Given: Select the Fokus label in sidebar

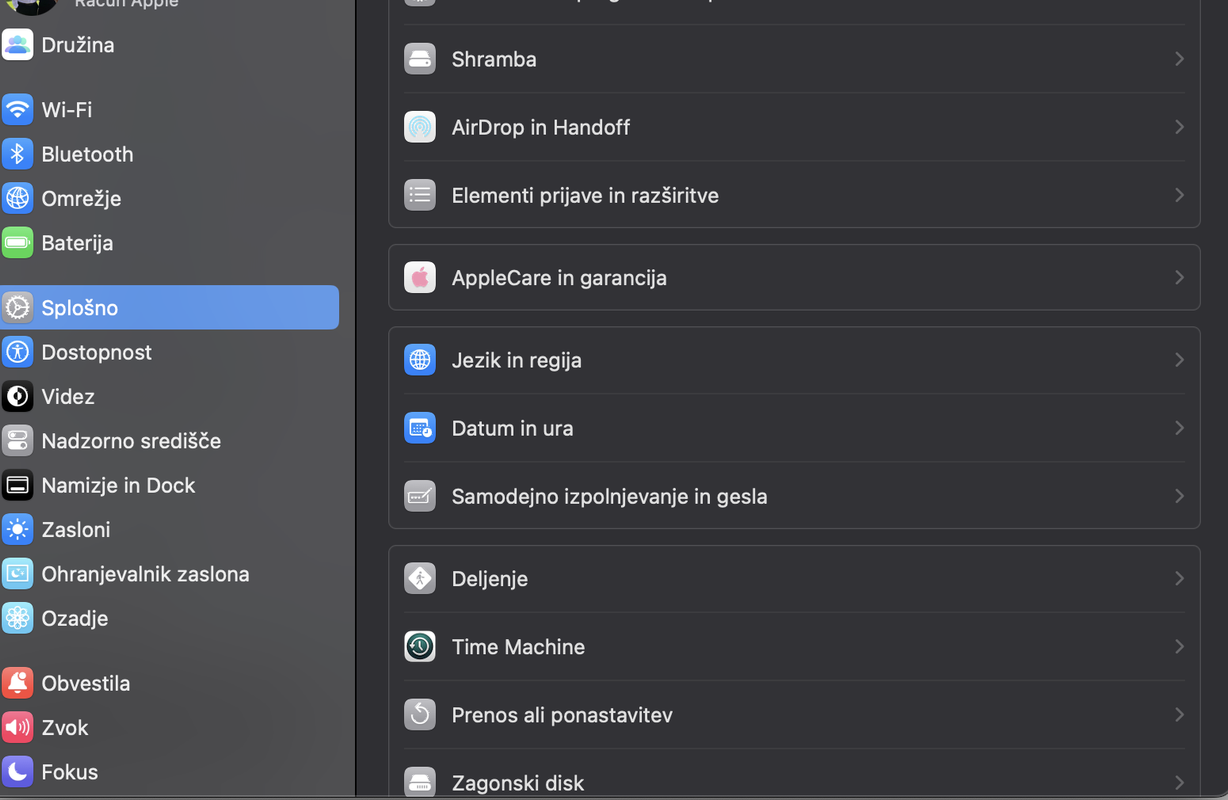Looking at the screenshot, I should pyautogui.click(x=70, y=772).
